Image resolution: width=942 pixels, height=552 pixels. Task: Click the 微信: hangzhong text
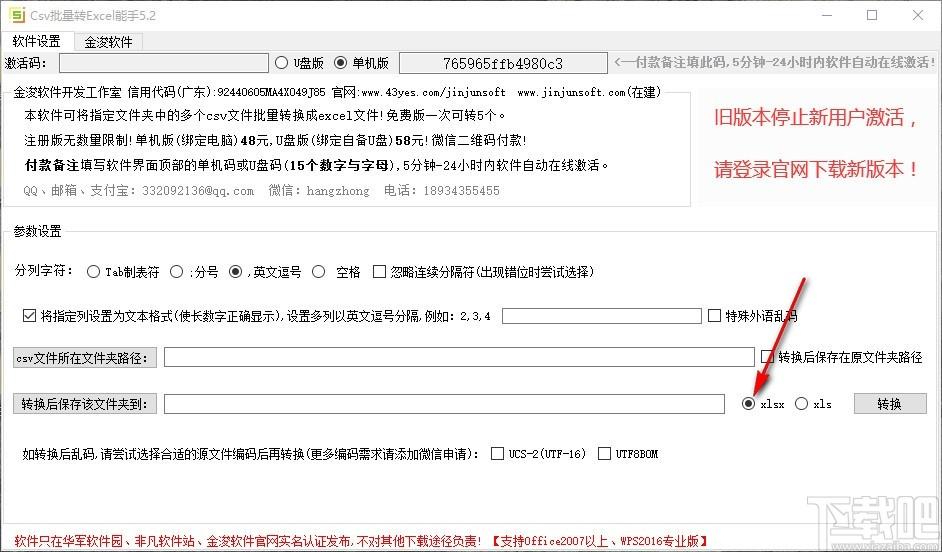[x=319, y=190]
